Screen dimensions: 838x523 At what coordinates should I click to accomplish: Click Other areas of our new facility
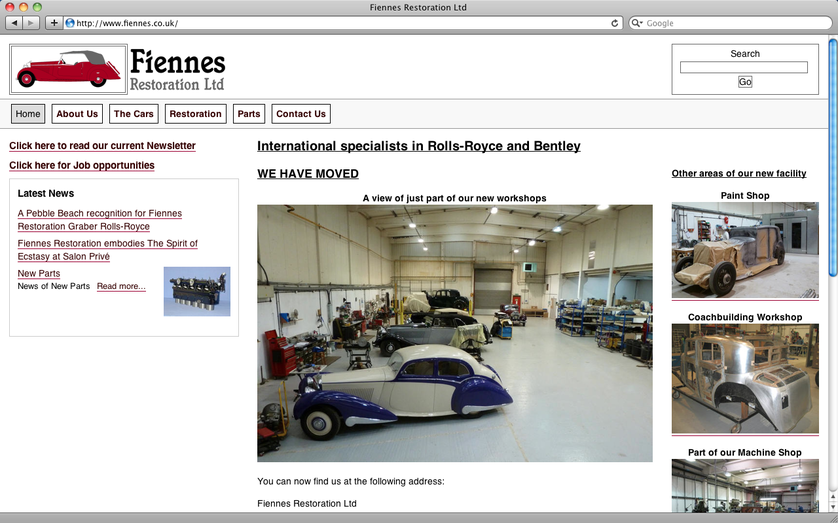coord(739,173)
